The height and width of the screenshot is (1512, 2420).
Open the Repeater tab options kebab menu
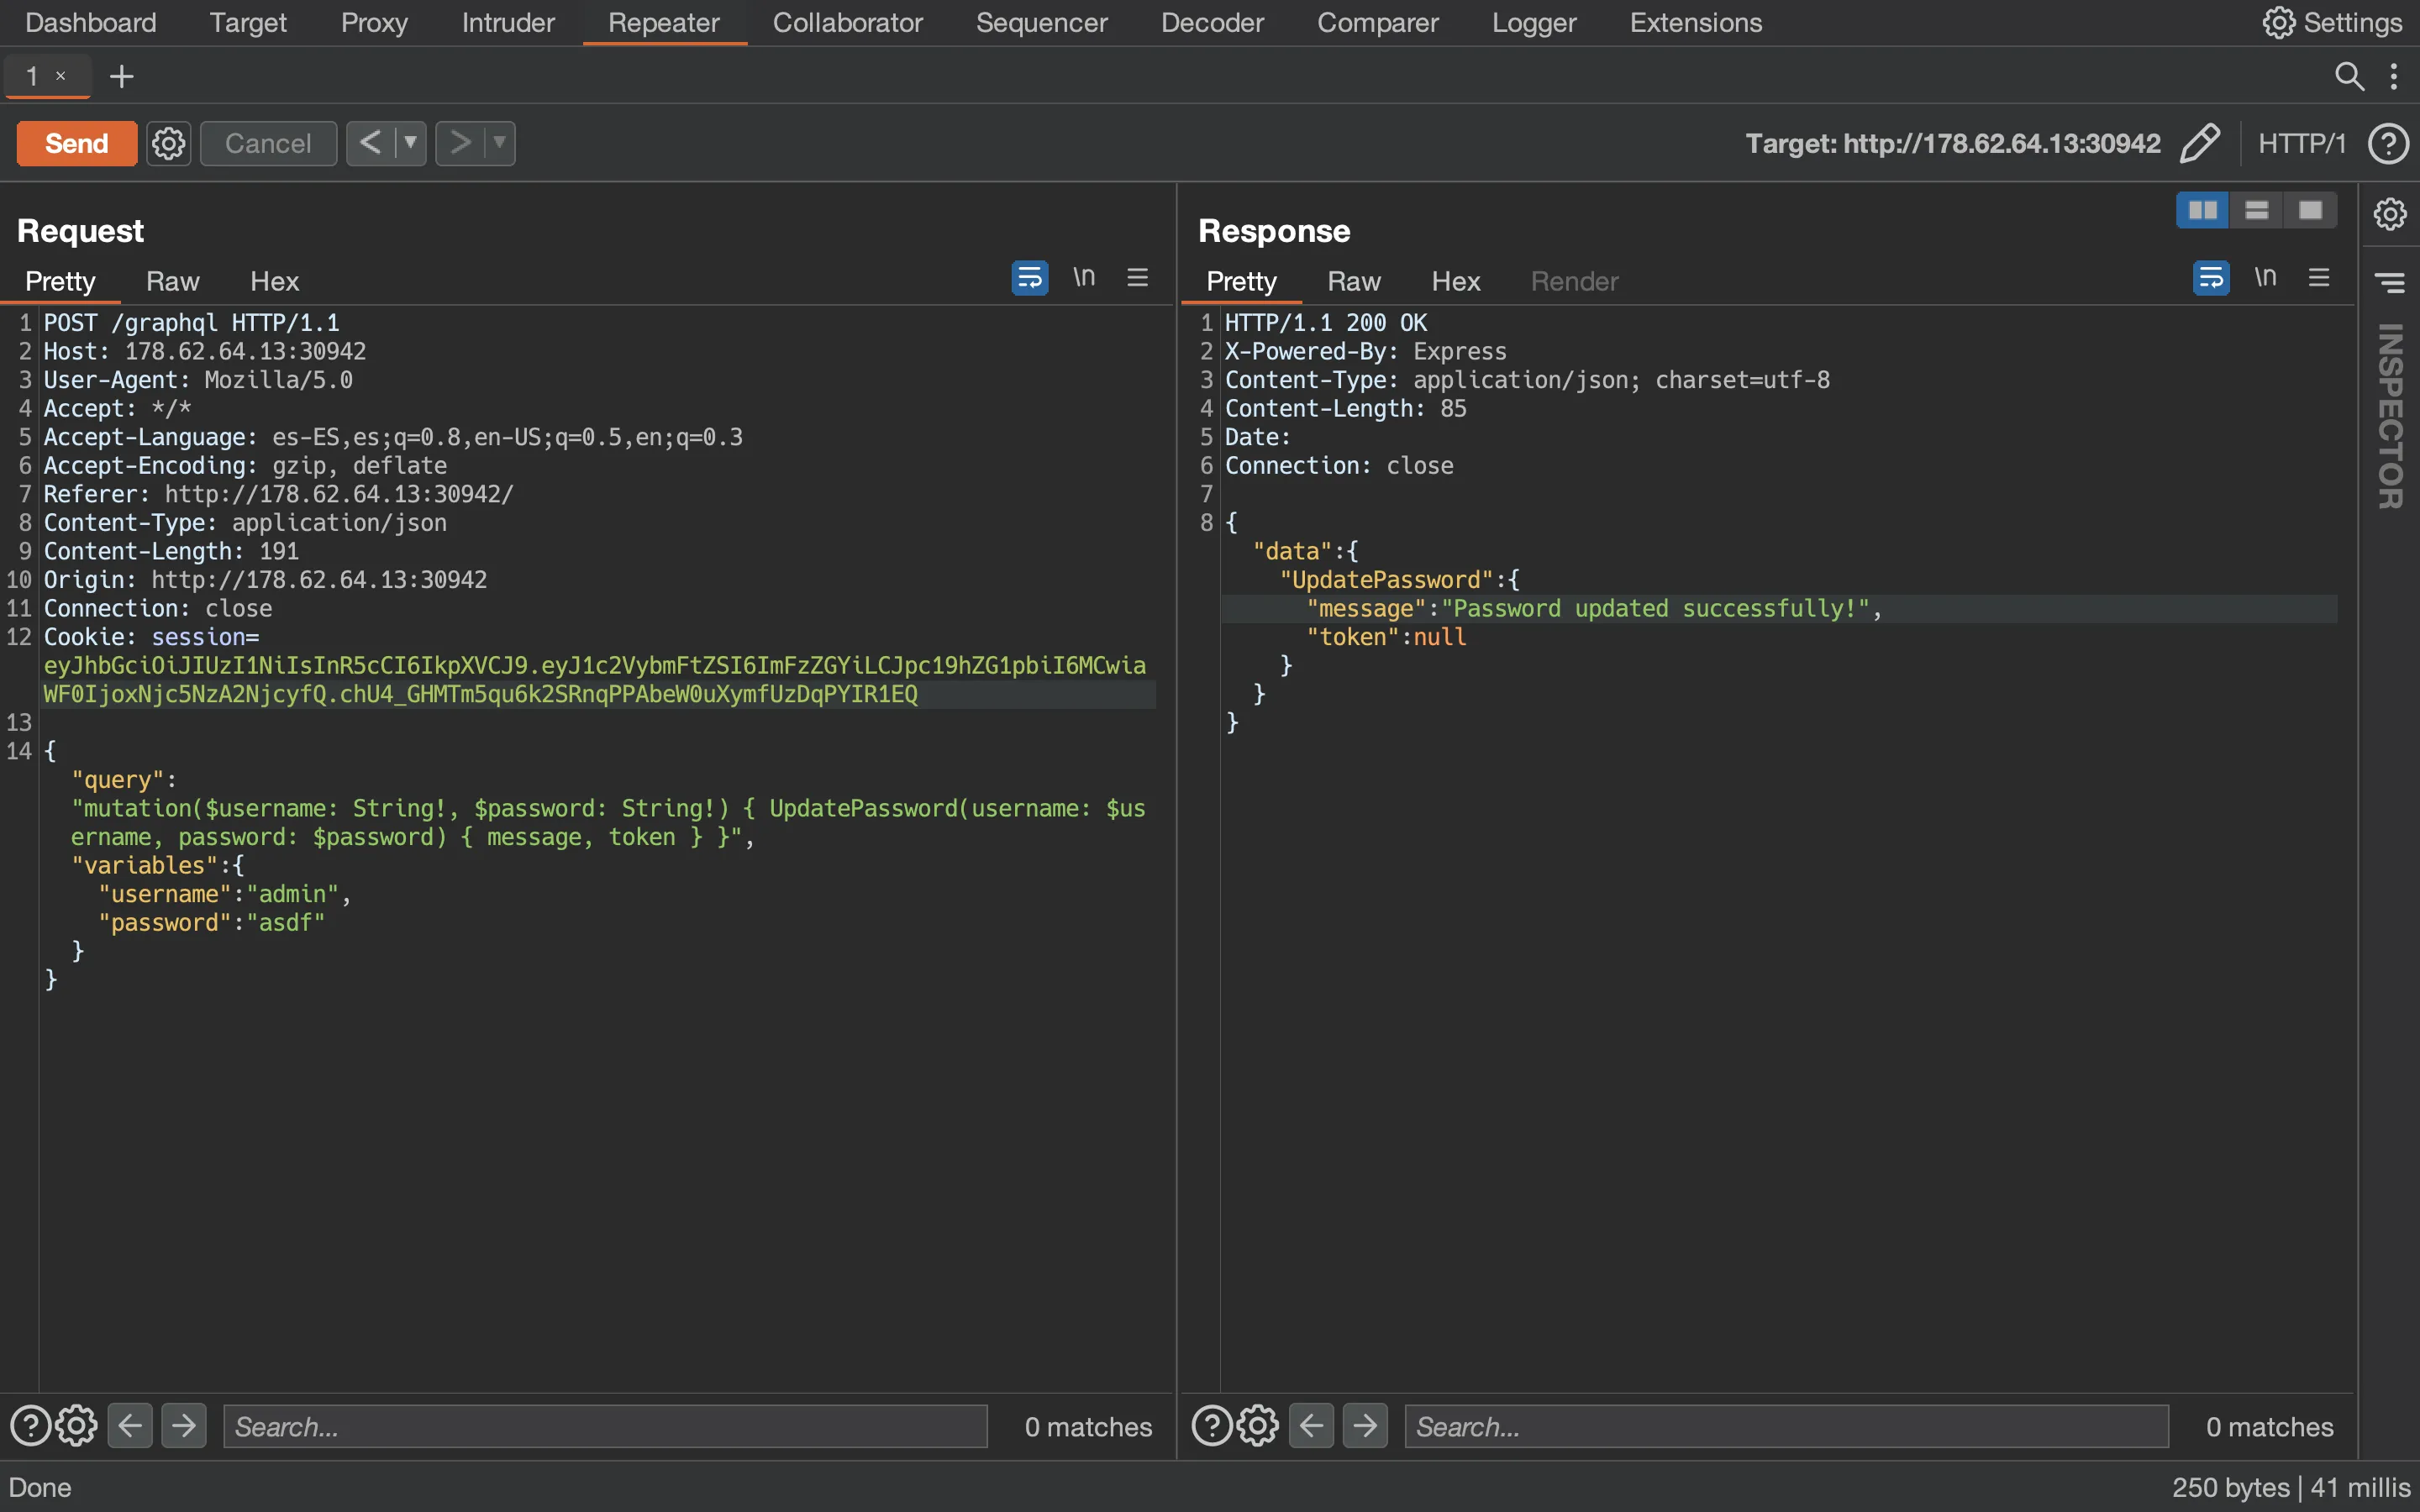2393,76
